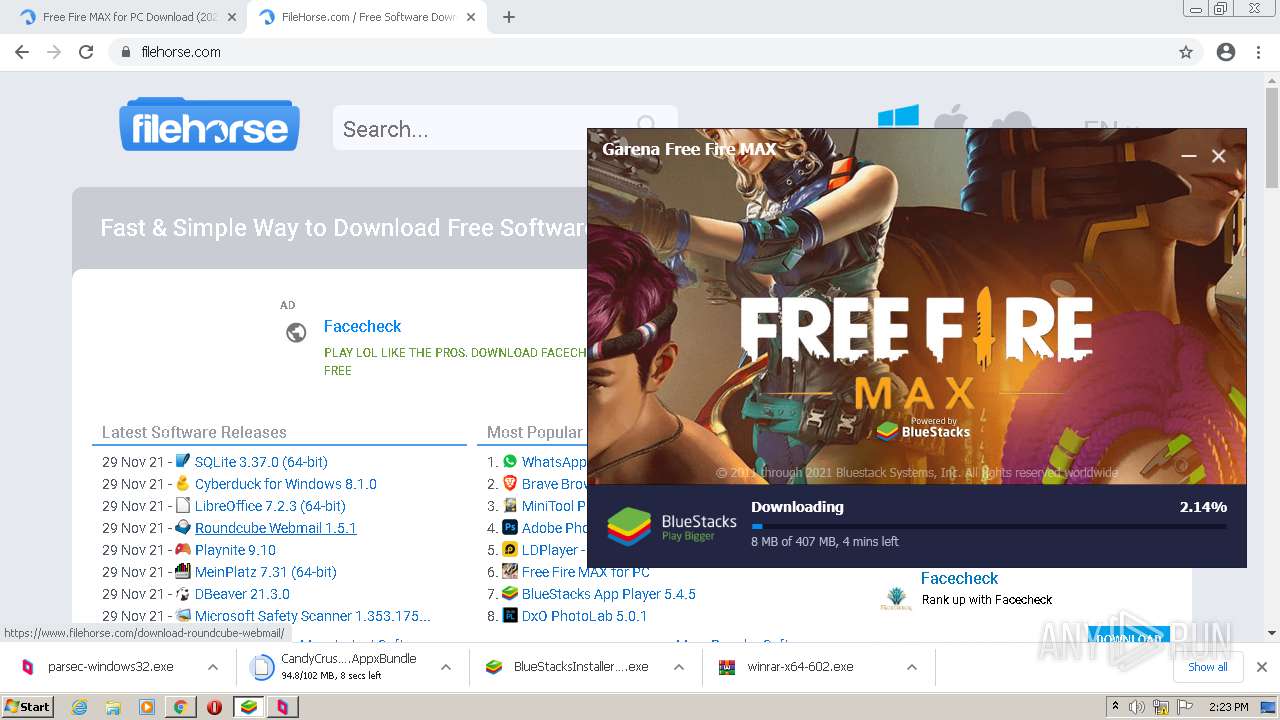Screen dimensions: 1280x720
Task: Open Chrome profile avatar menu
Action: (x=1226, y=52)
